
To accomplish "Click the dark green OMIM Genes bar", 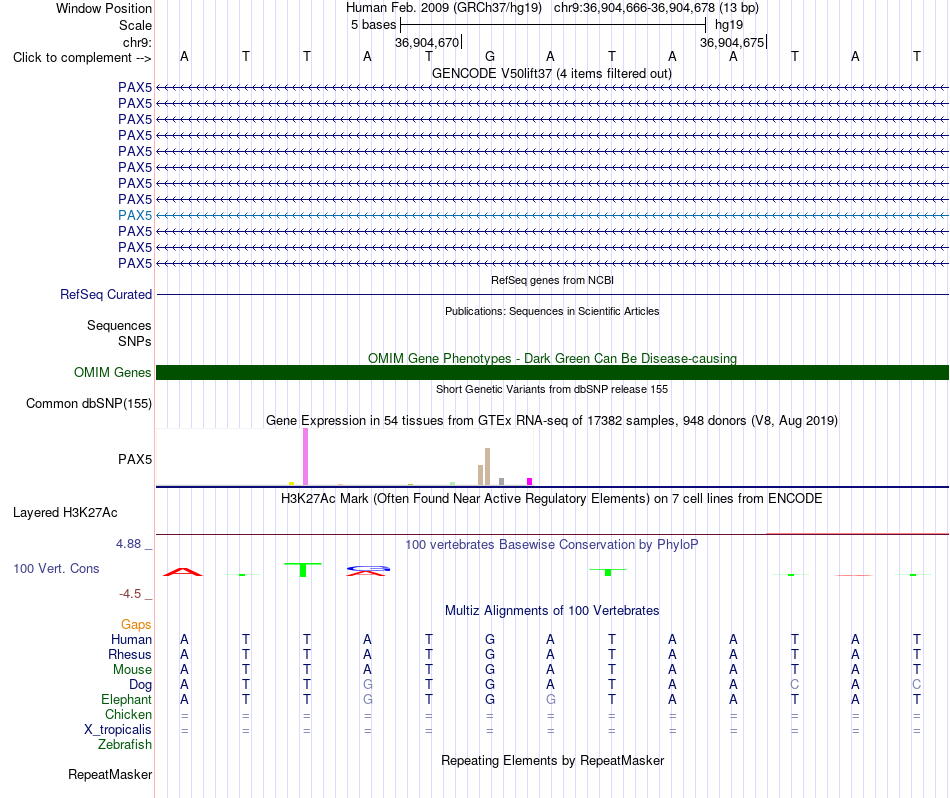I will pos(552,373).
